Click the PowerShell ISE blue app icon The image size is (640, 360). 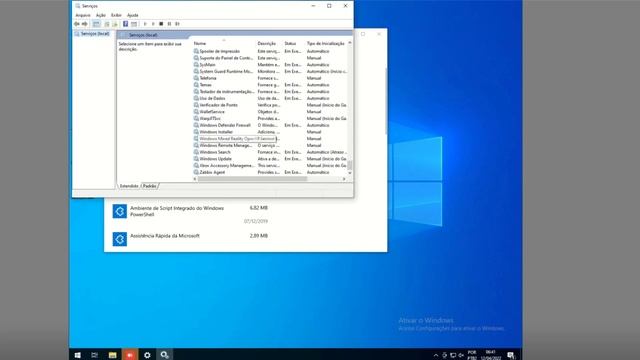(x=120, y=211)
